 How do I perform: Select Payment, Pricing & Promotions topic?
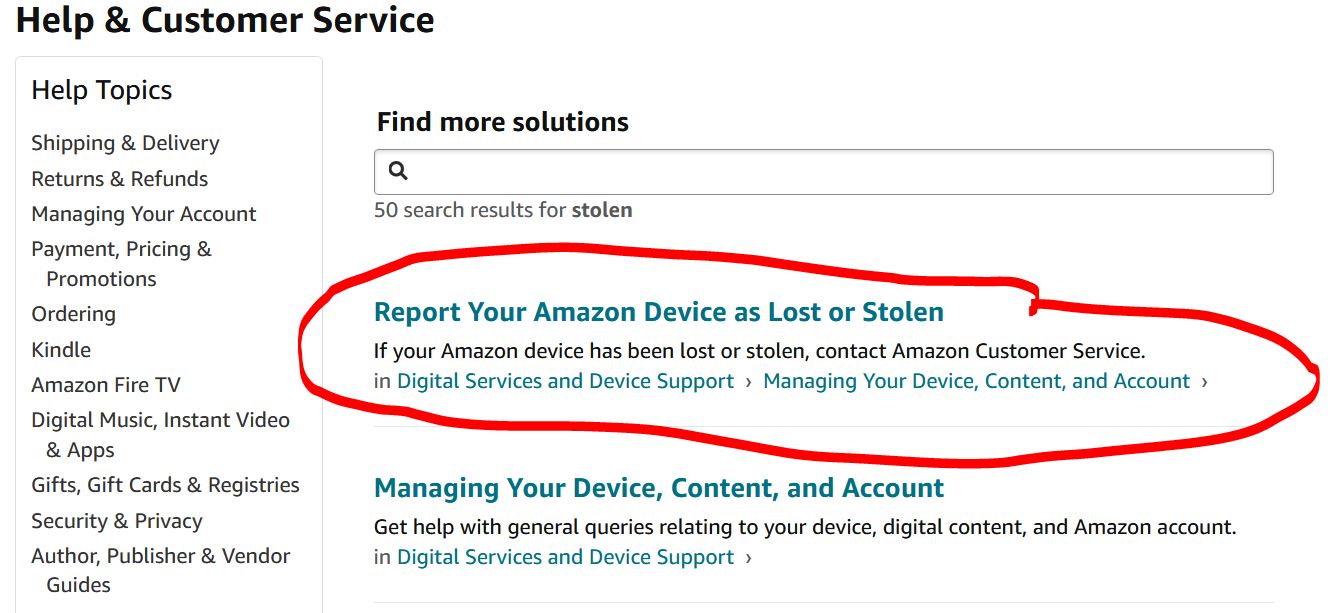[122, 249]
